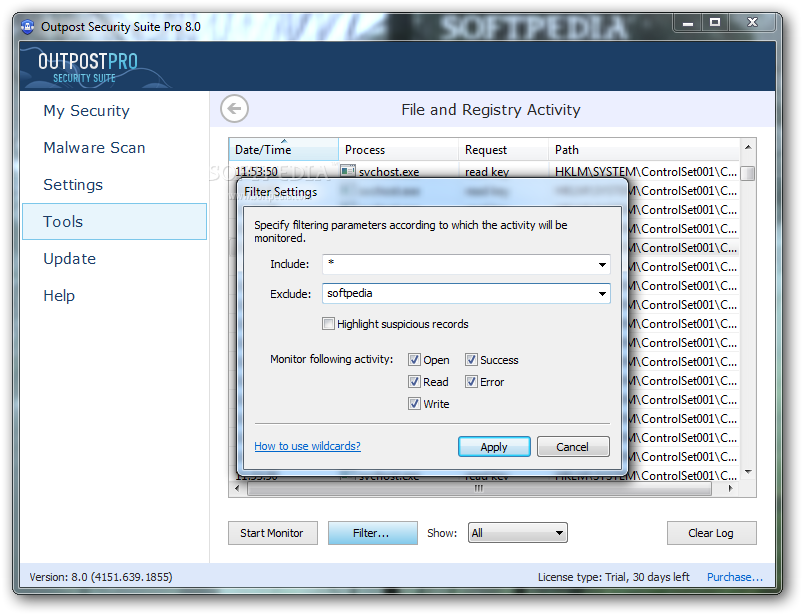This screenshot has width=803, height=615.
Task: Sort by Process column header
Action: [398, 150]
